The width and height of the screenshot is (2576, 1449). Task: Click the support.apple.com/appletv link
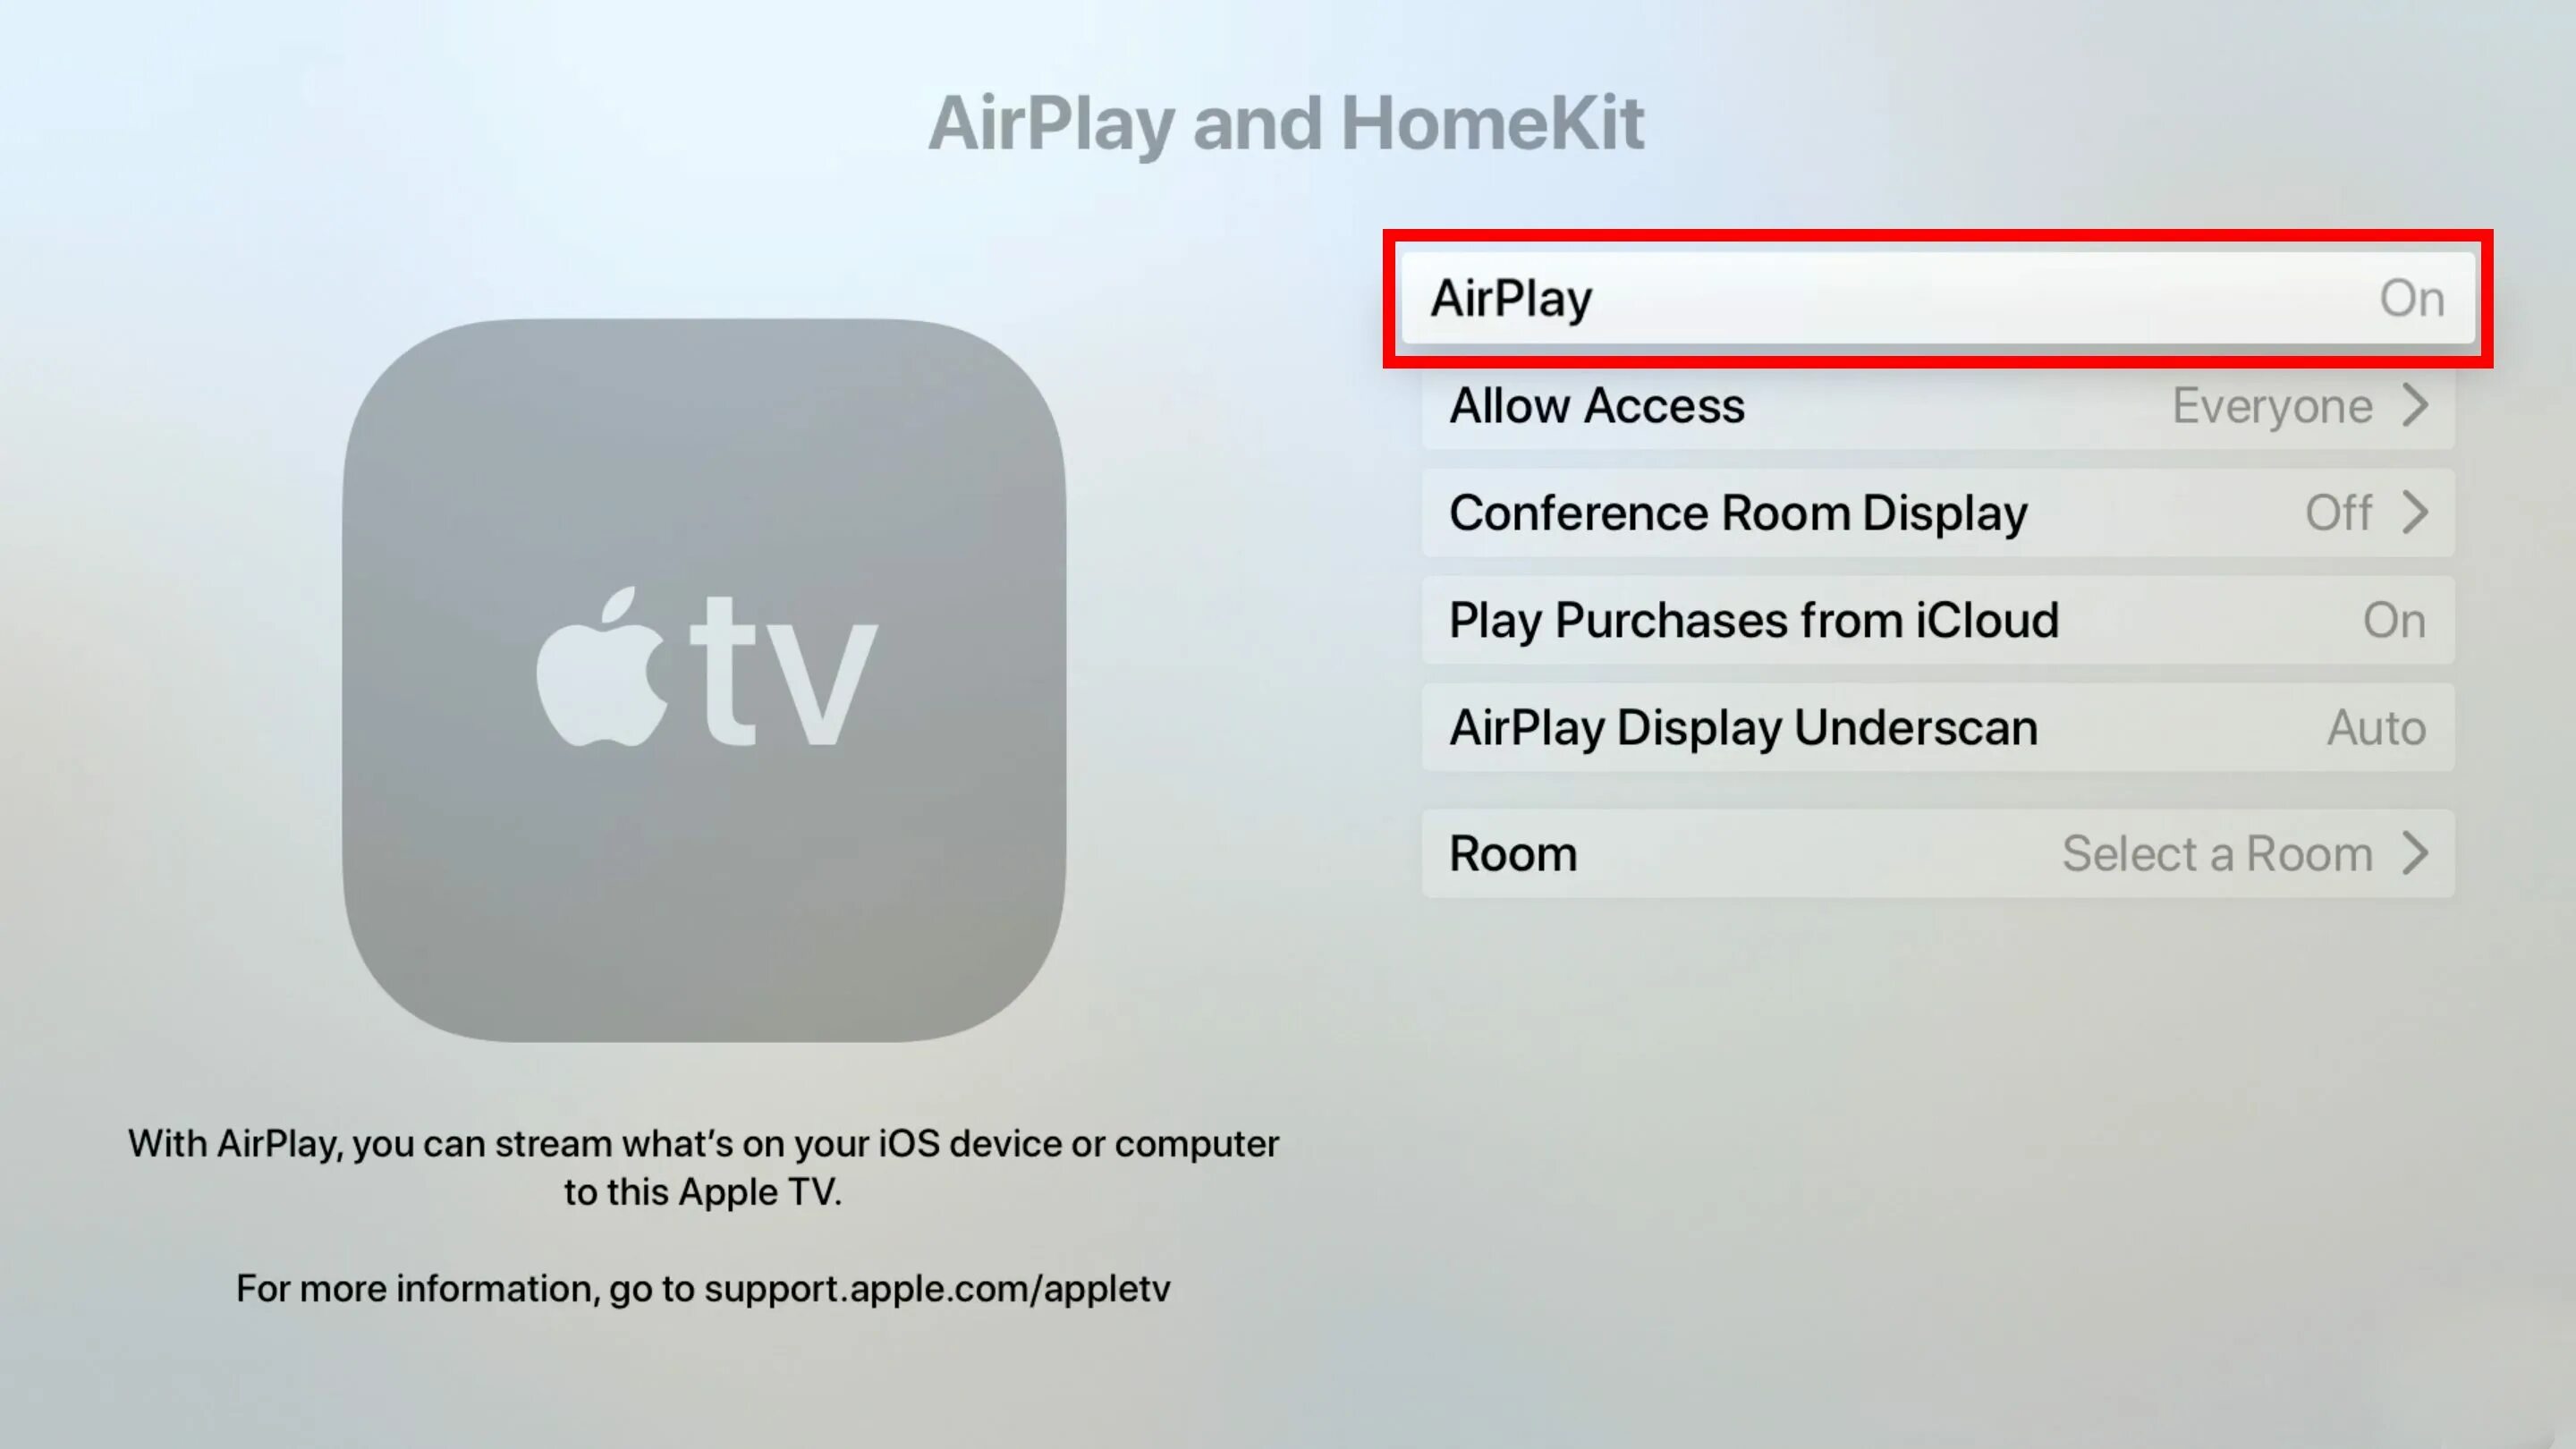click(x=937, y=1288)
